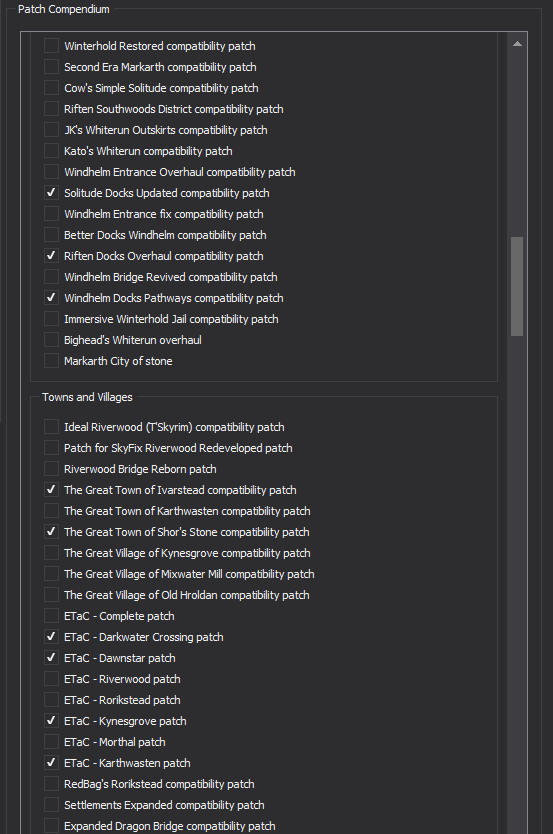Tick RedBag's Rorikstead compatibility patch

tap(51, 784)
